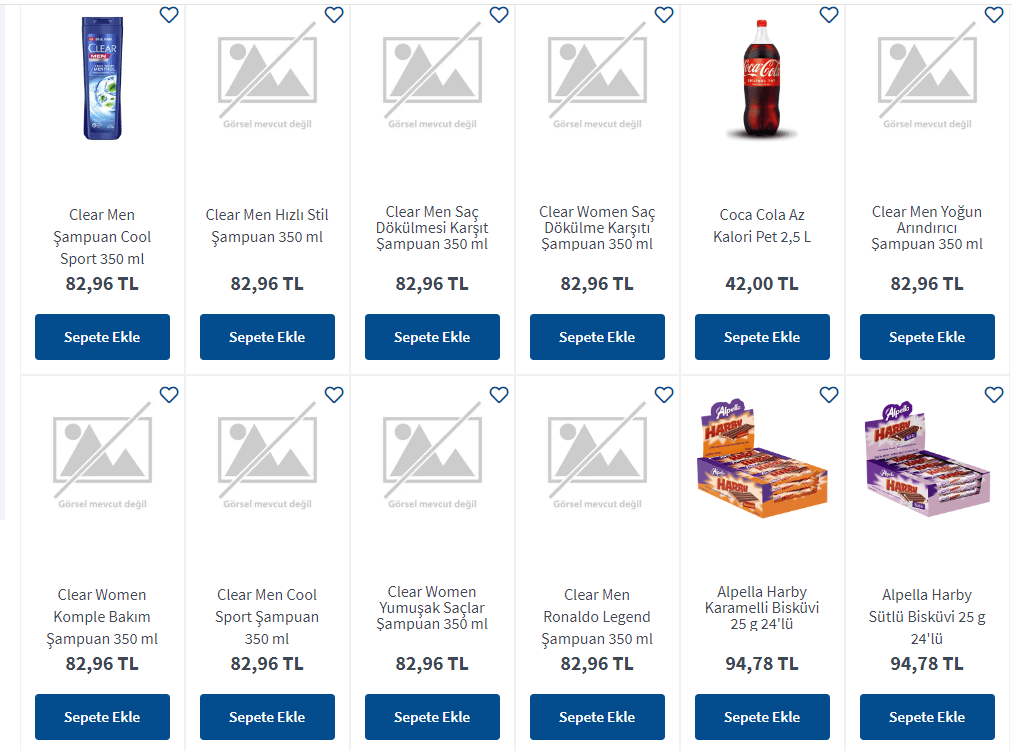Heart the Clear Women Komple Bakım shampoo

pyautogui.click(x=169, y=395)
